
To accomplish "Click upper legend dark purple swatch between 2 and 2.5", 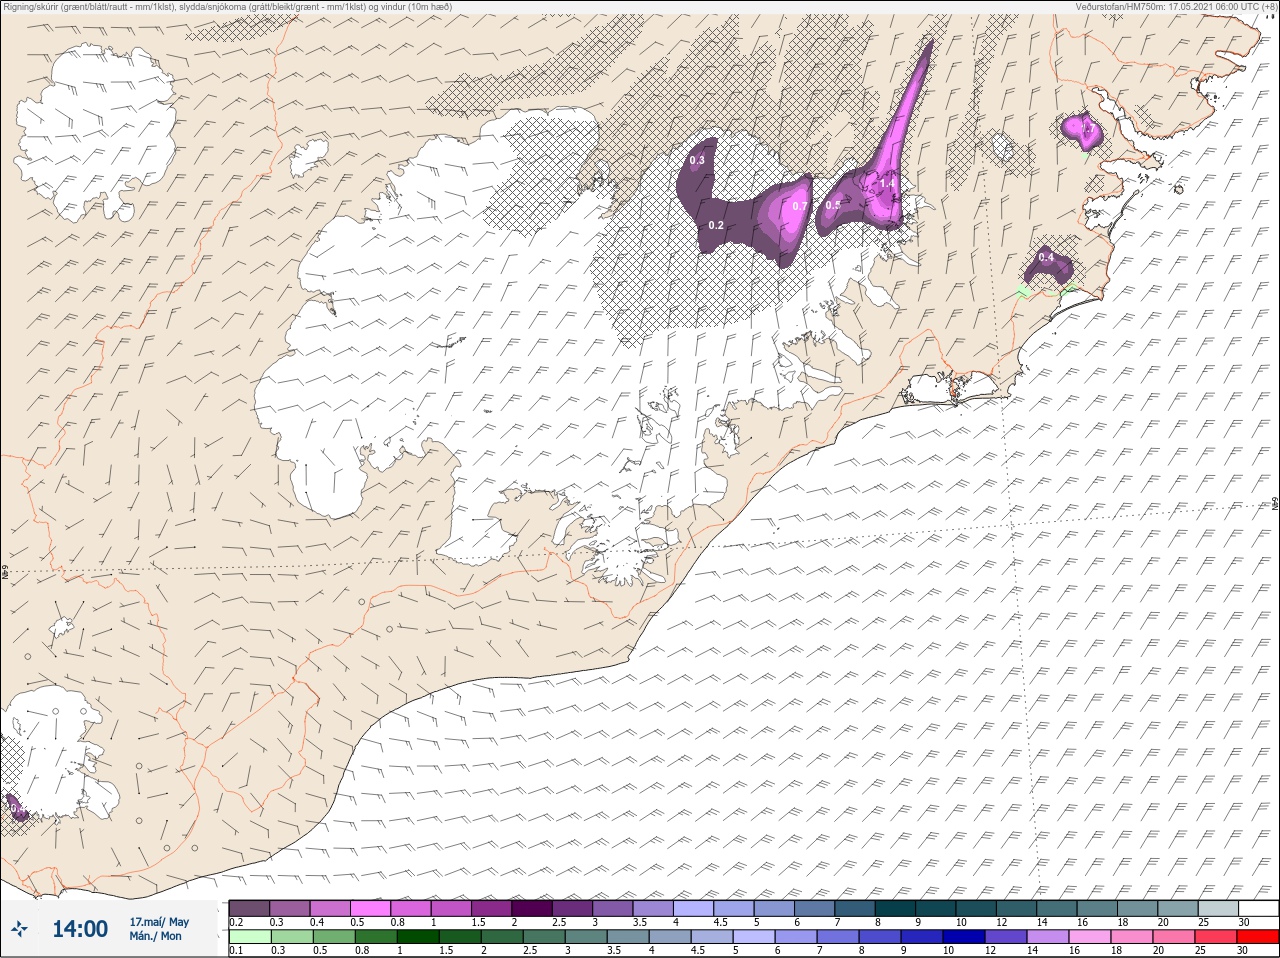I will coord(533,908).
